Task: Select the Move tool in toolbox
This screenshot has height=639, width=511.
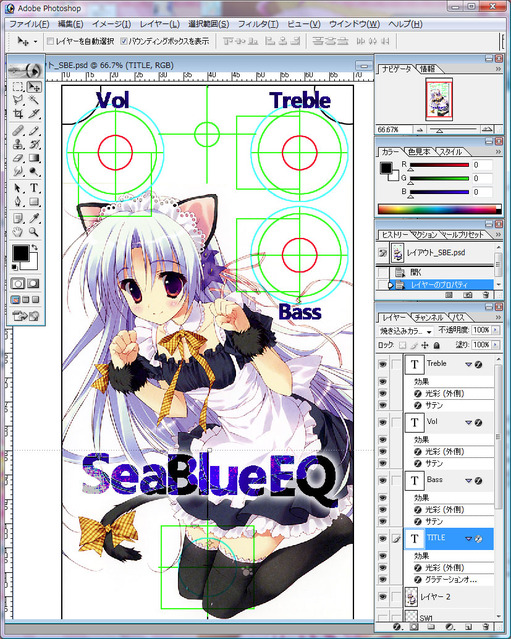Action: point(34,87)
